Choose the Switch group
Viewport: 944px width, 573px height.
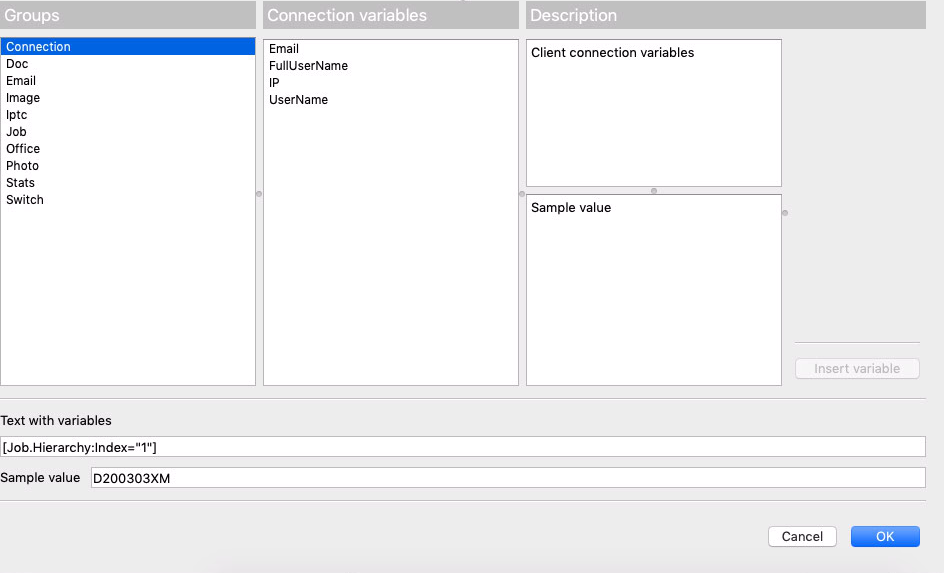tap(25, 200)
